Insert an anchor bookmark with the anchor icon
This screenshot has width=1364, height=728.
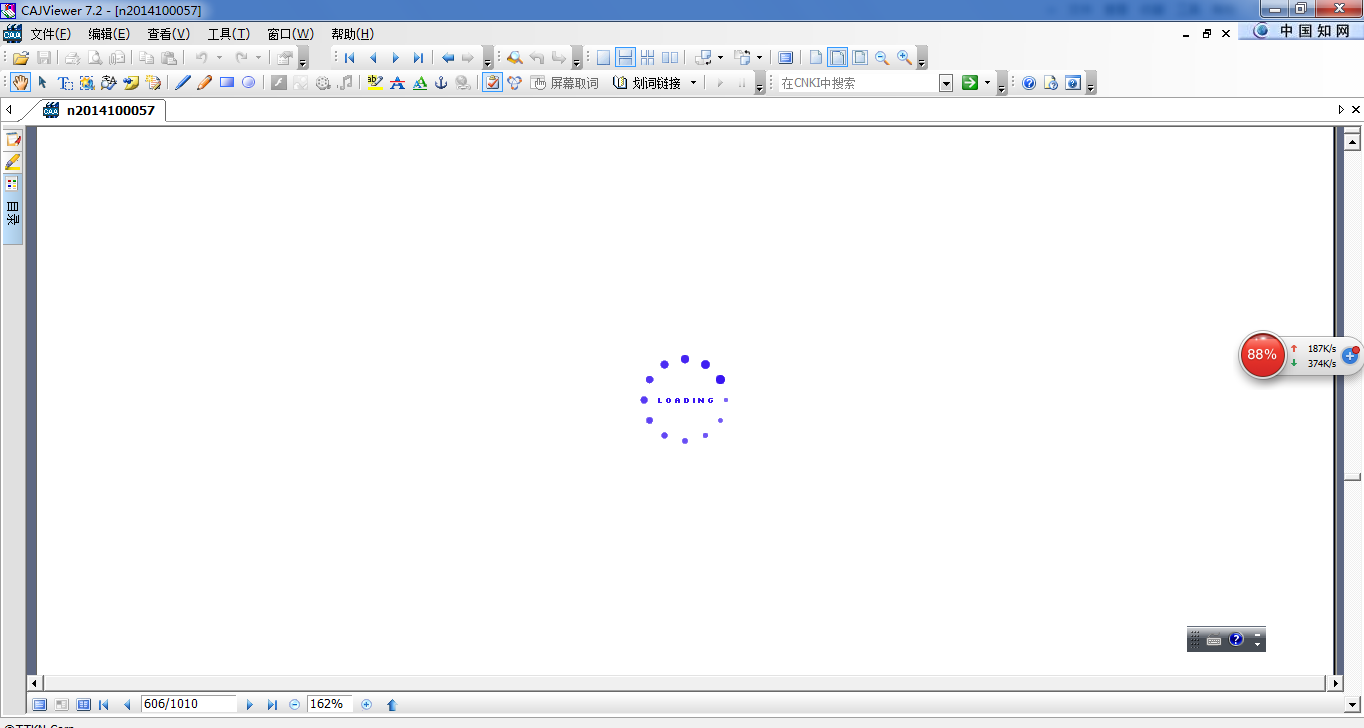[441, 83]
